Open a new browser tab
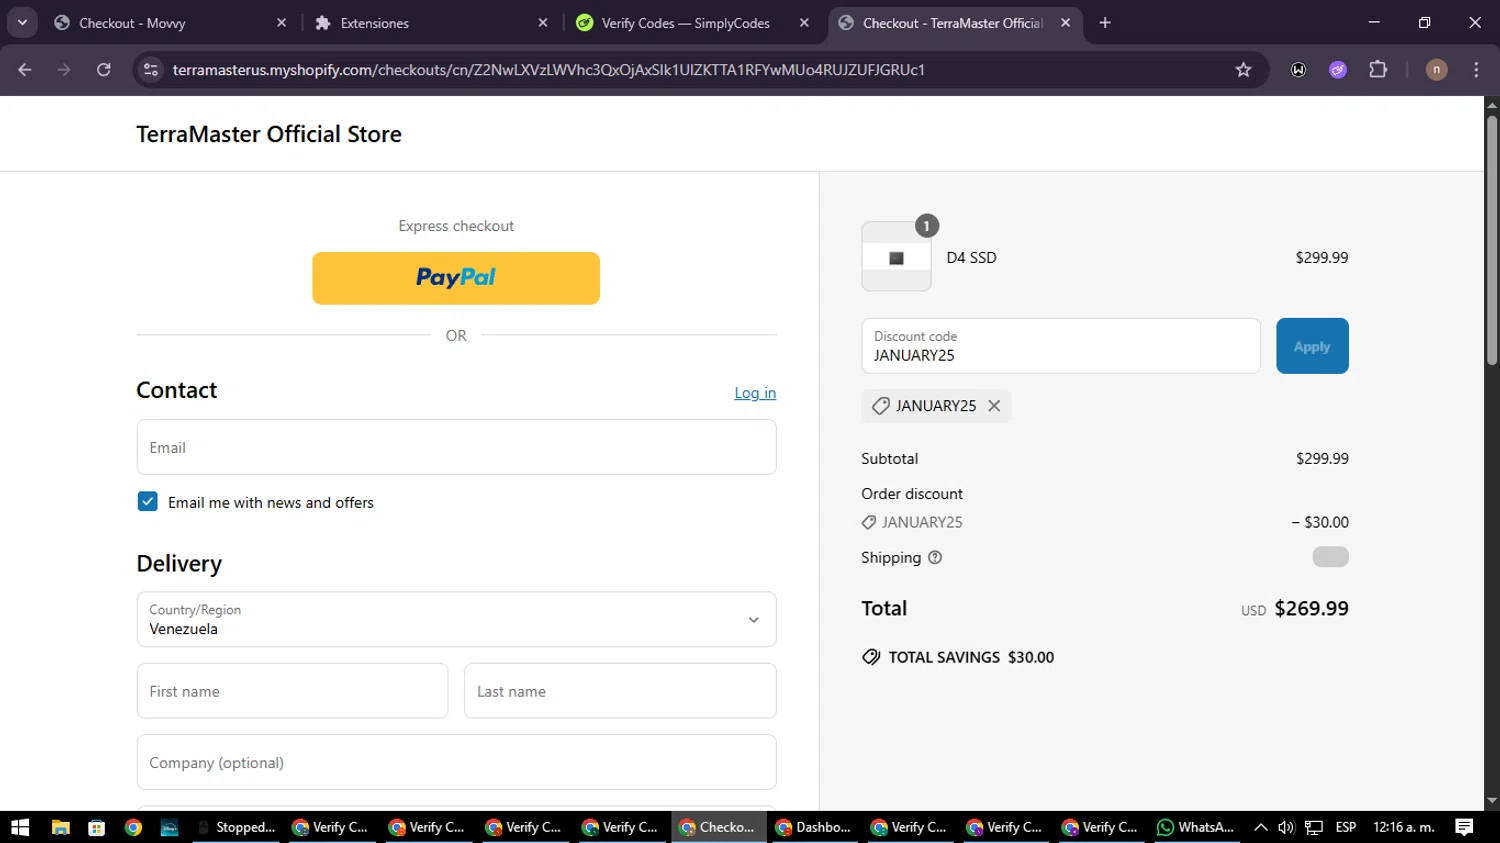 tap(1105, 23)
